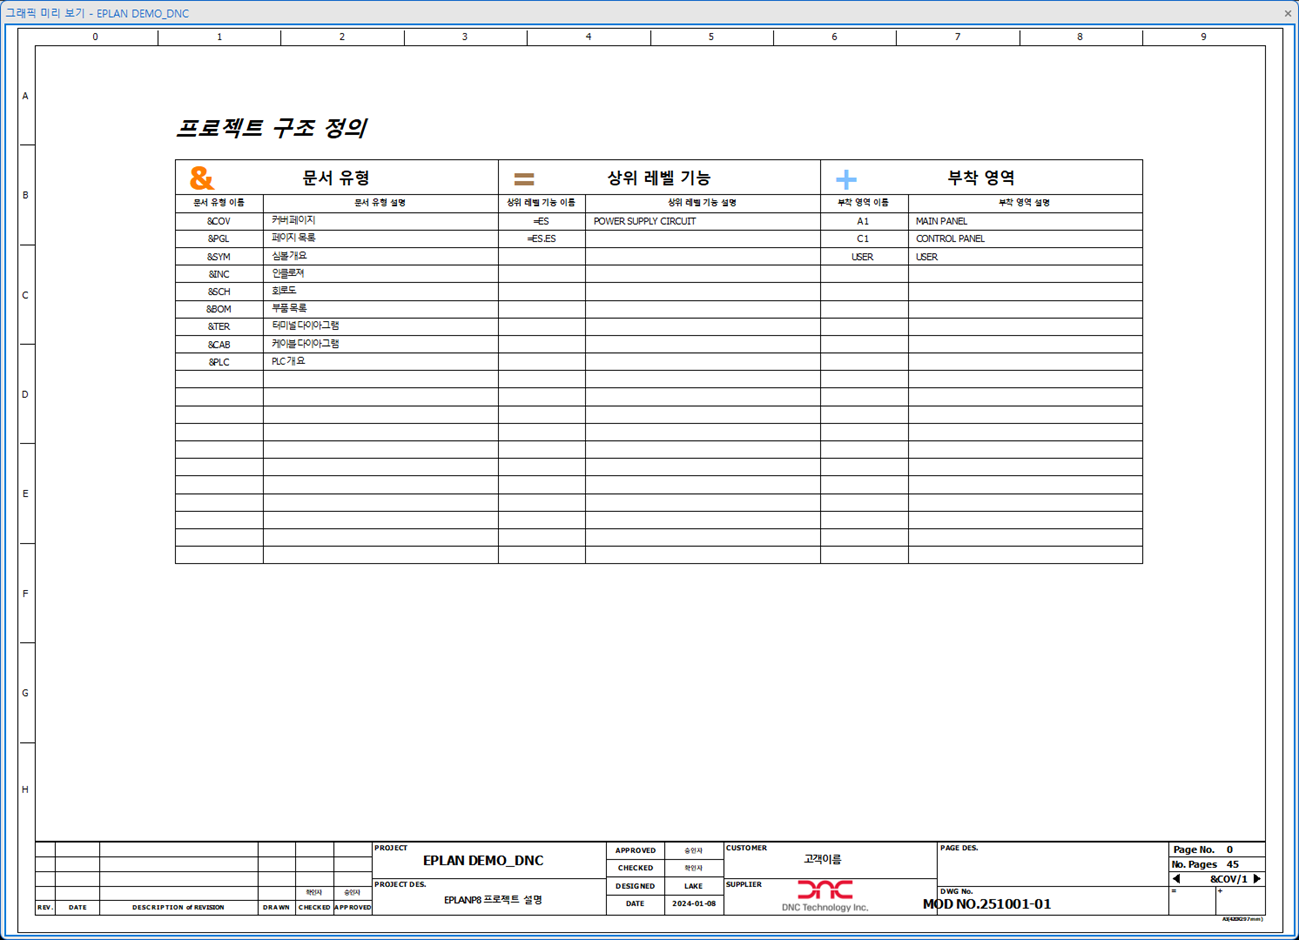Click row ruler letter H
The width and height of the screenshot is (1299, 940).
(25, 790)
